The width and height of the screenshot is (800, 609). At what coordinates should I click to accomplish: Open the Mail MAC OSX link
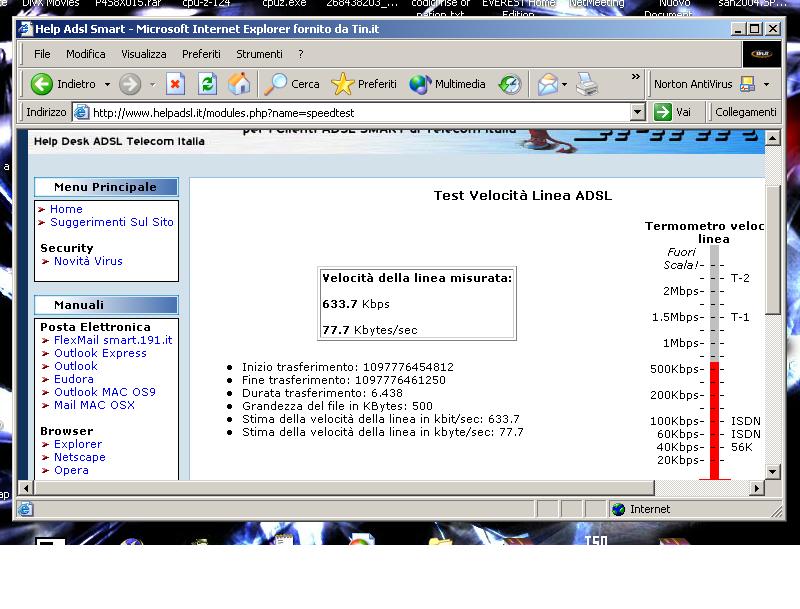click(94, 405)
